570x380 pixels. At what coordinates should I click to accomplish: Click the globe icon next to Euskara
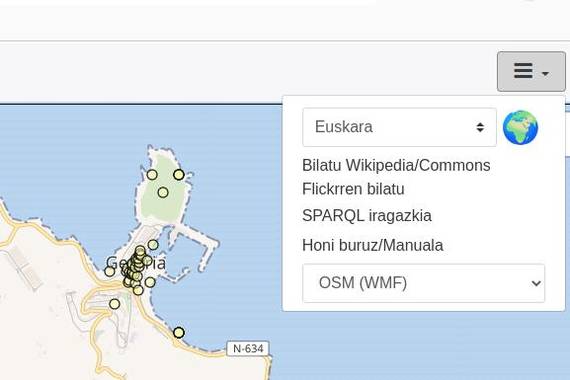tap(520, 128)
